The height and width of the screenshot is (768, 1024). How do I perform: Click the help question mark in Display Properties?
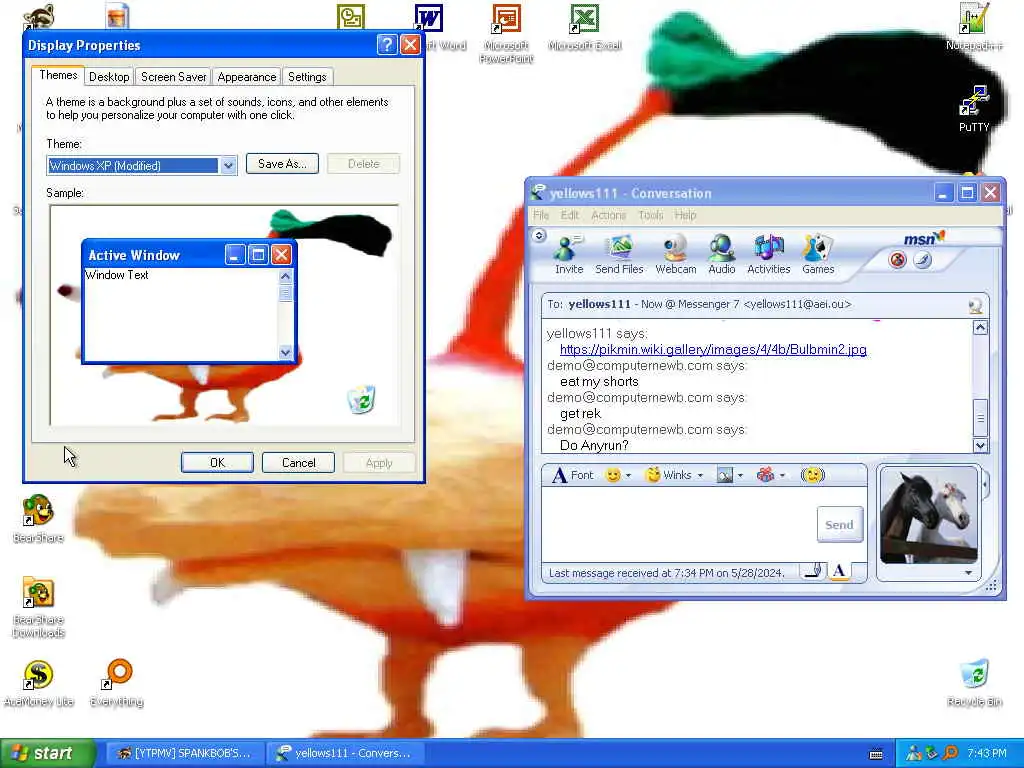(387, 44)
